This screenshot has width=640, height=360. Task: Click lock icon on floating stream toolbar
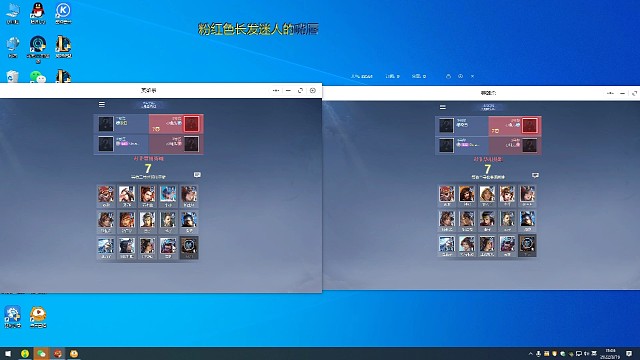pyautogui.click(x=448, y=76)
